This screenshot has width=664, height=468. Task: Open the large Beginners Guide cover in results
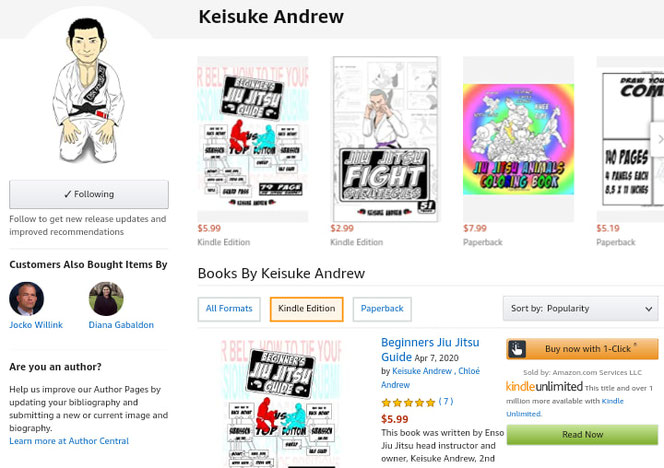click(x=281, y=403)
